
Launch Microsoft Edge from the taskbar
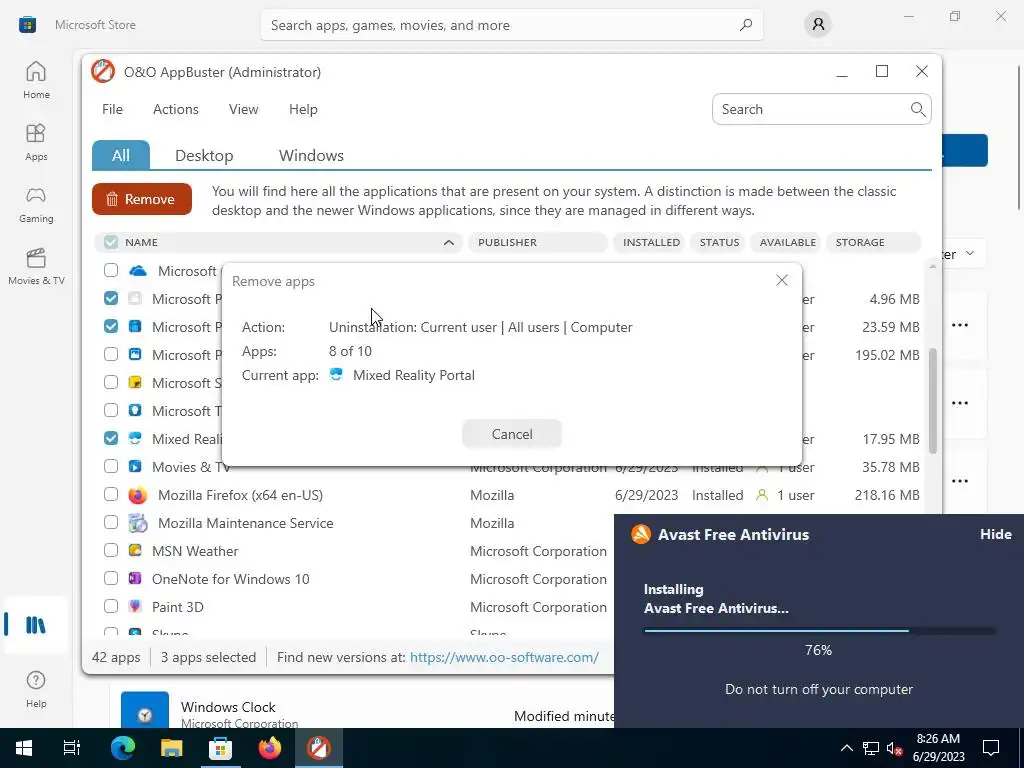pyautogui.click(x=122, y=748)
